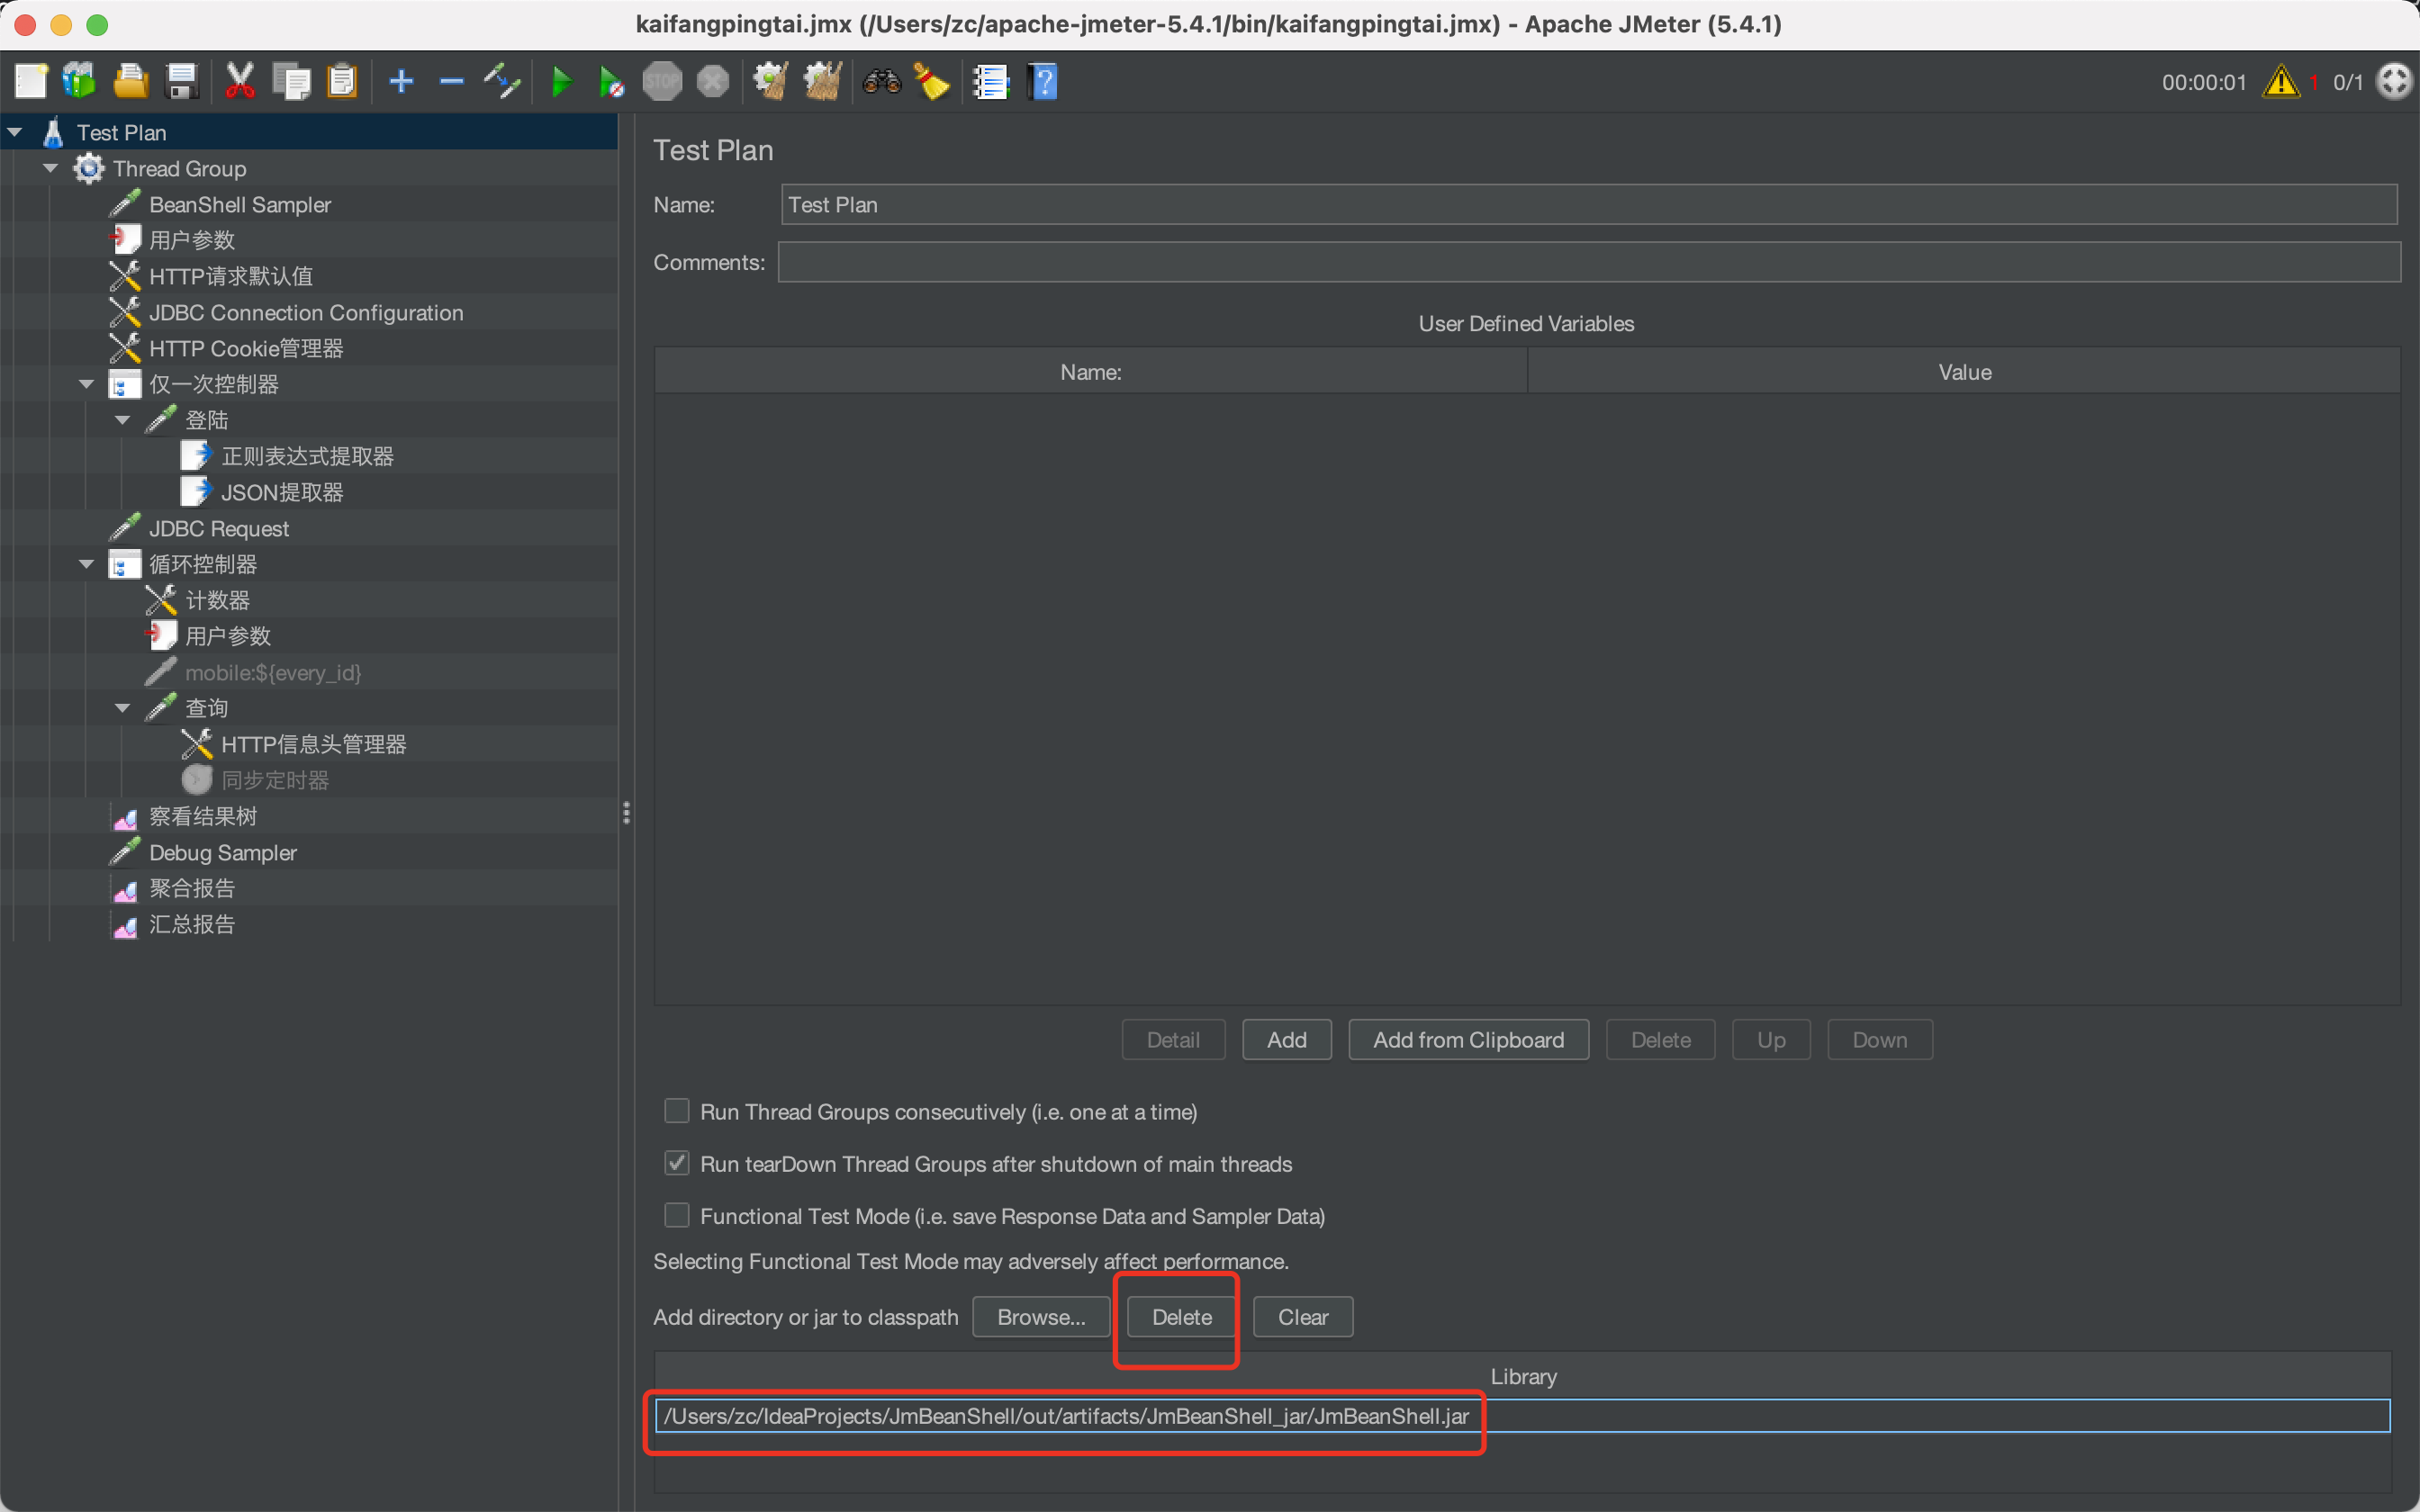Click the Add variable button
2420x1512 pixels.
1286,1039
